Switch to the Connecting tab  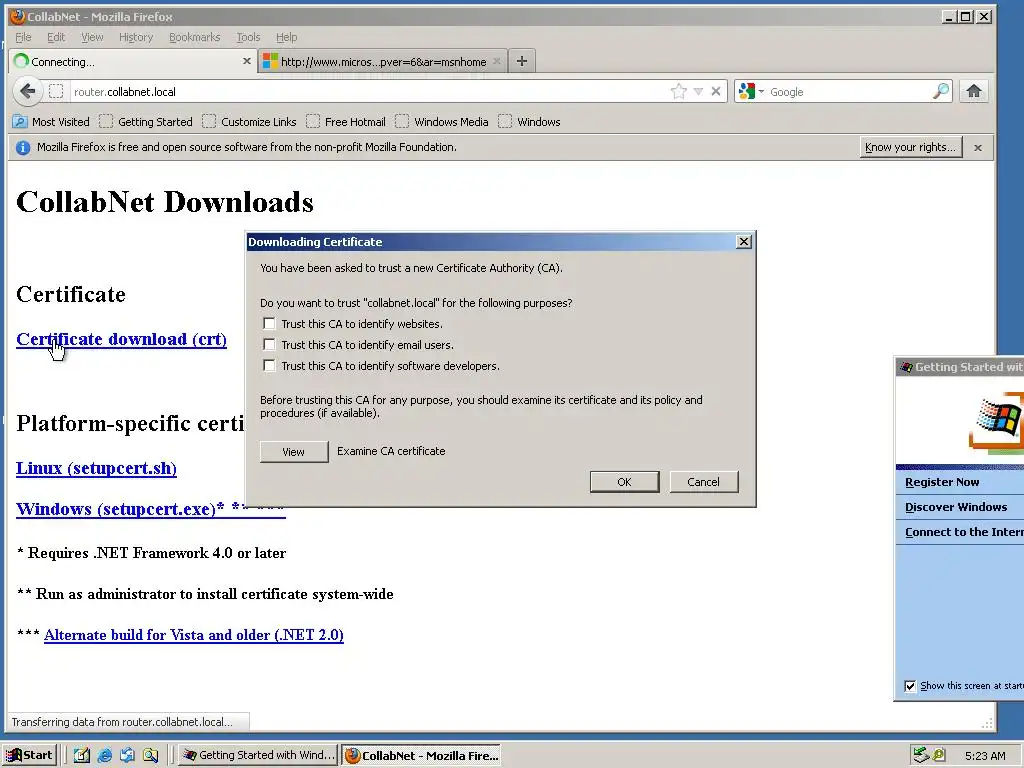(132, 61)
